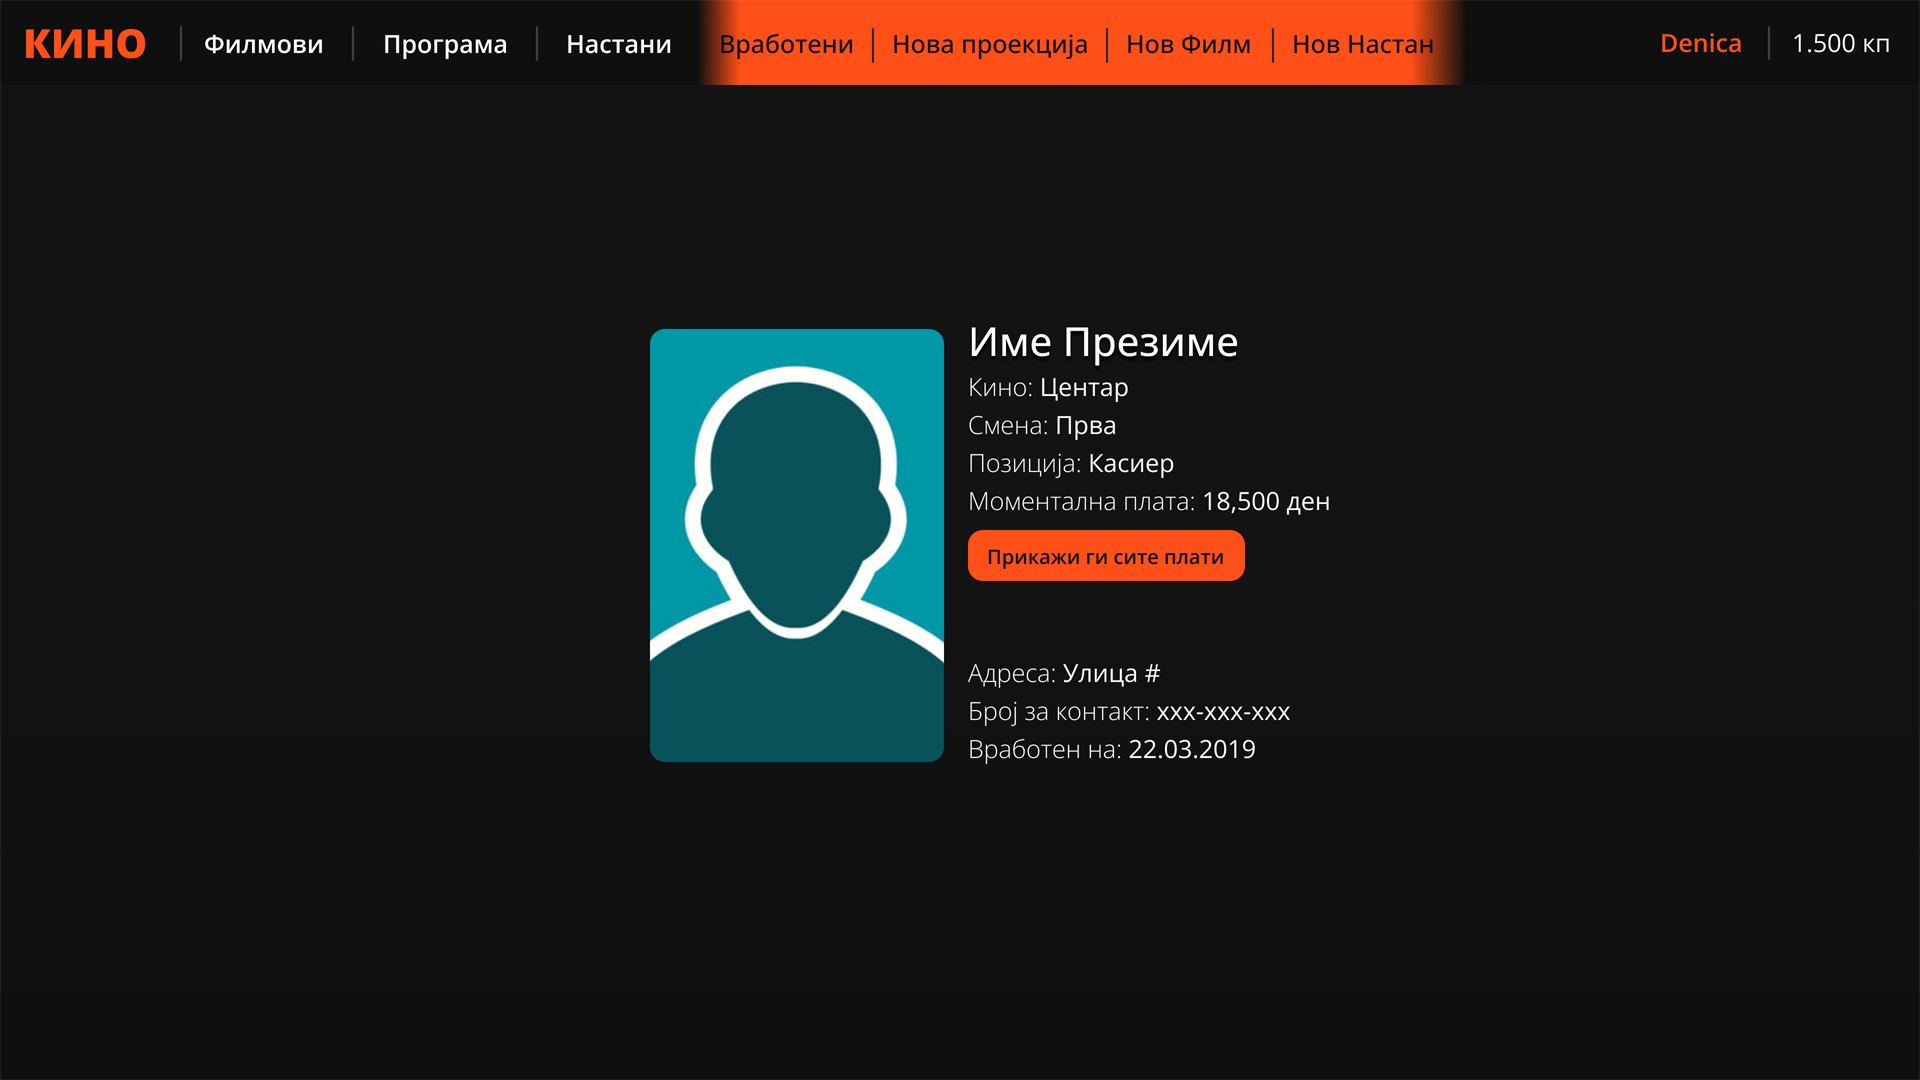Click the employee avatar placeholder image
The width and height of the screenshot is (1920, 1080).
click(x=796, y=545)
